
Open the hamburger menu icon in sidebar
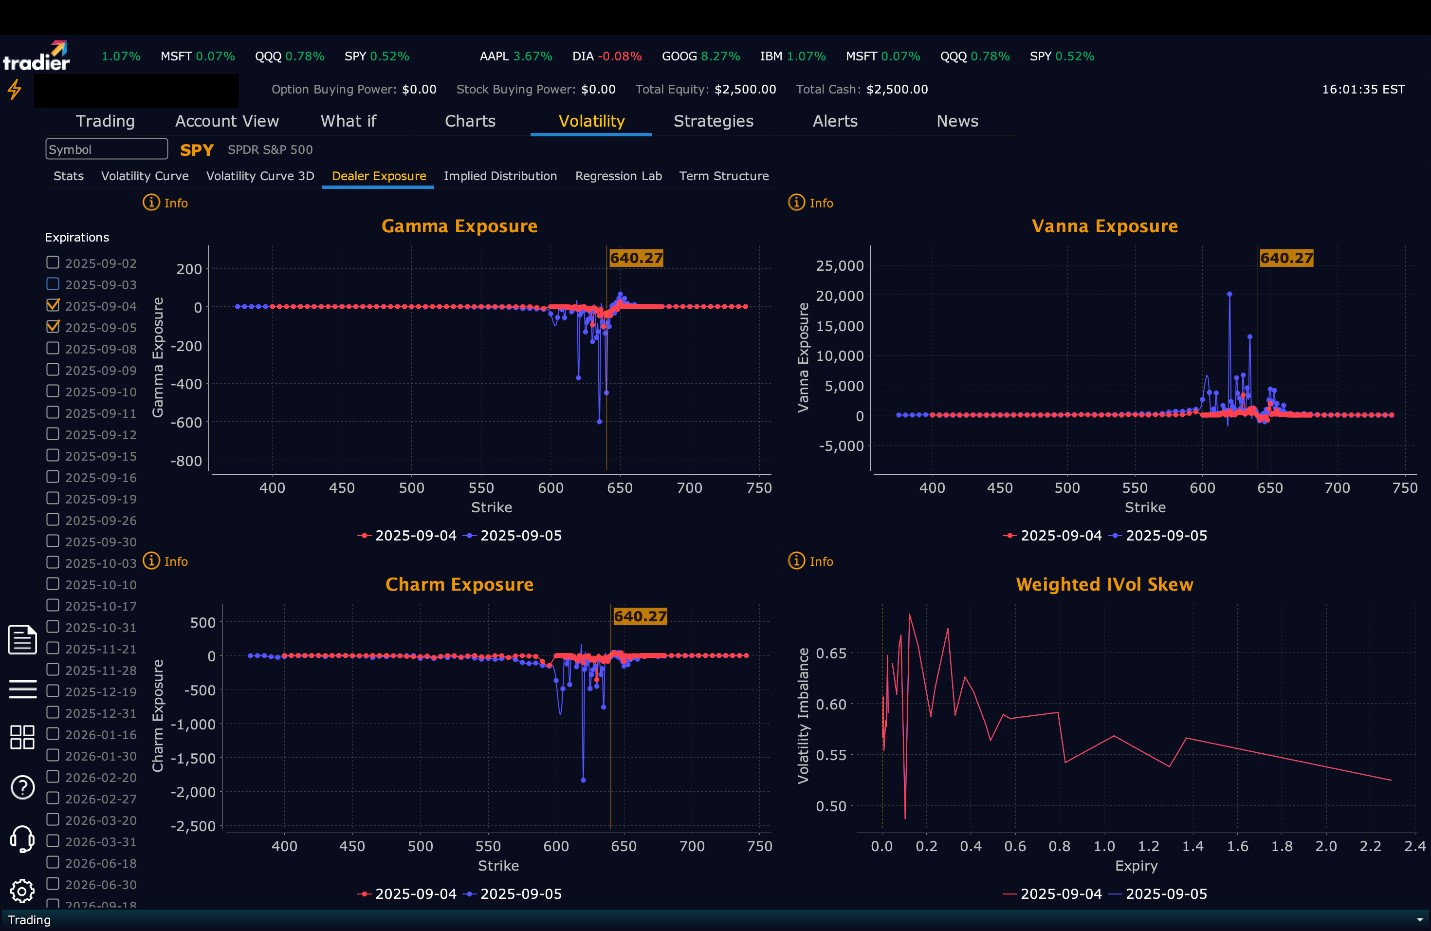22,689
